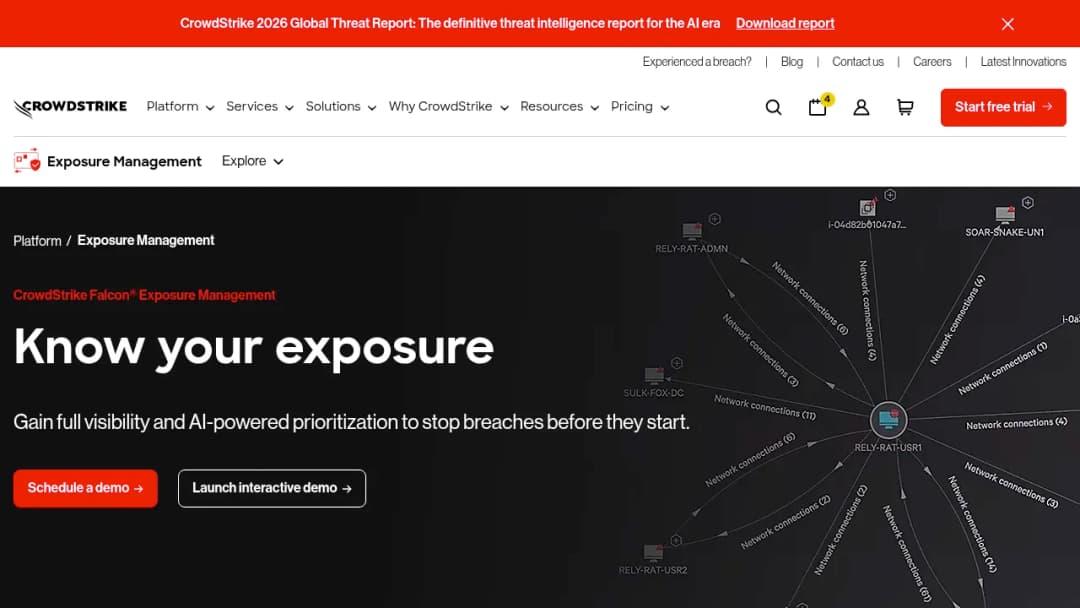The width and height of the screenshot is (1080, 608).
Task: Select the i-04d82b01047a7 instance node icon
Action: [x=867, y=207]
